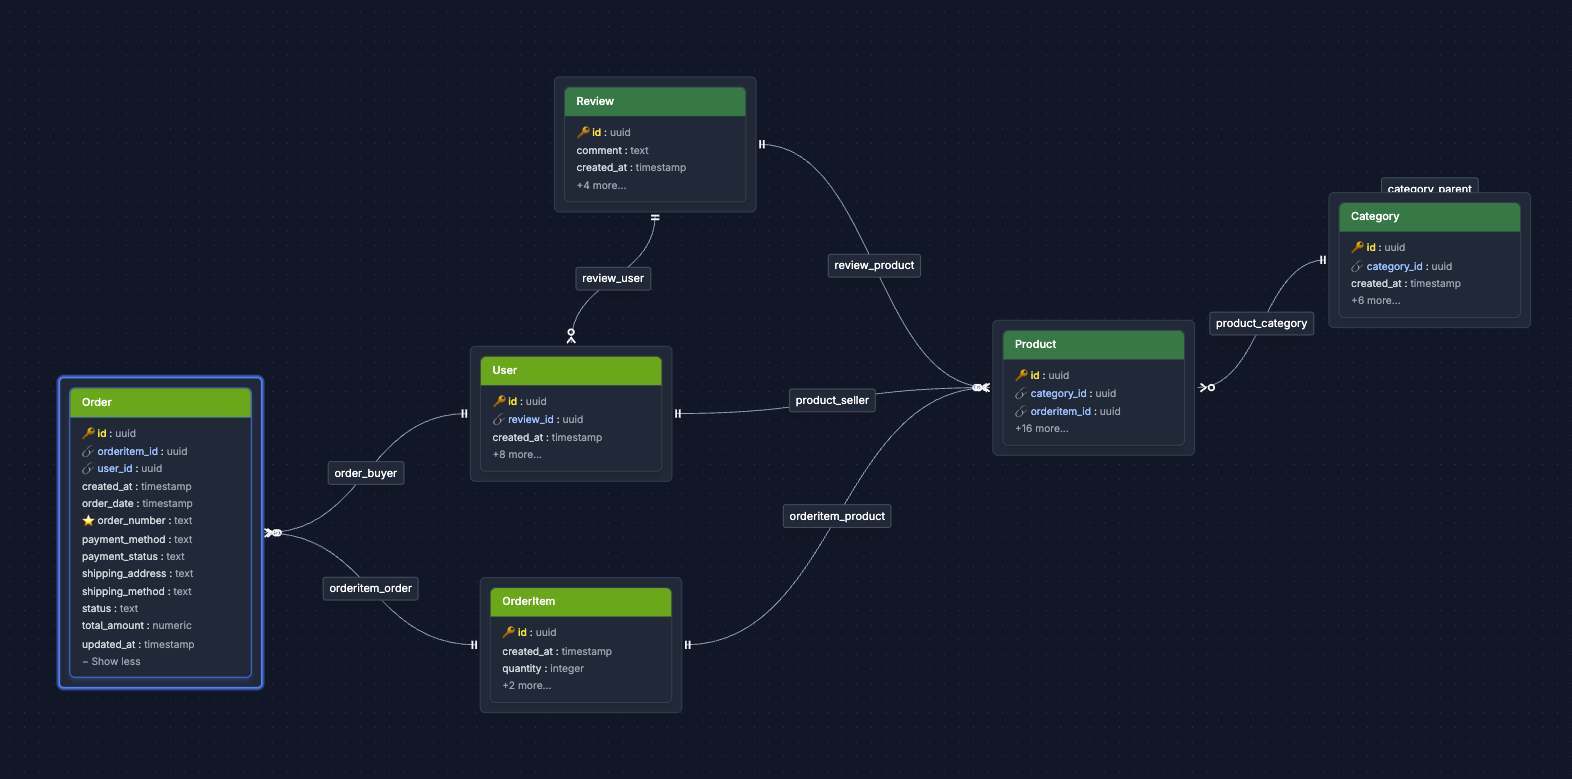The width and height of the screenshot is (1572, 779).
Task: Select the review_user relationship label
Action: [x=613, y=278]
